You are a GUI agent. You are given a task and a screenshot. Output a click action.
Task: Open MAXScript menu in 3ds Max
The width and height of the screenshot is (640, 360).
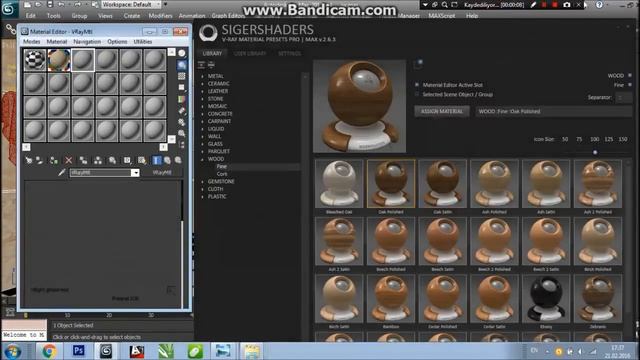tap(442, 16)
